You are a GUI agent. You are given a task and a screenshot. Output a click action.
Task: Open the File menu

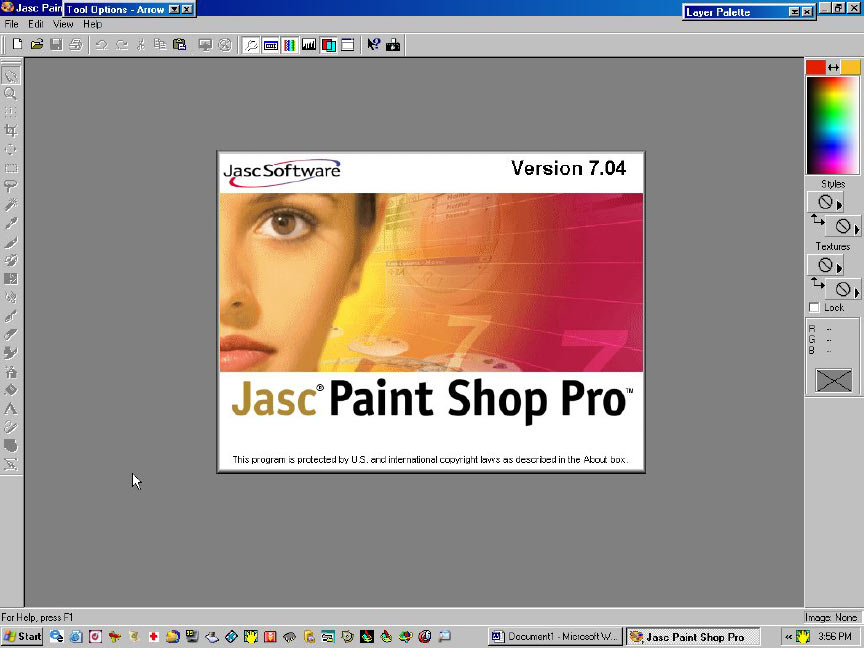tap(11, 24)
